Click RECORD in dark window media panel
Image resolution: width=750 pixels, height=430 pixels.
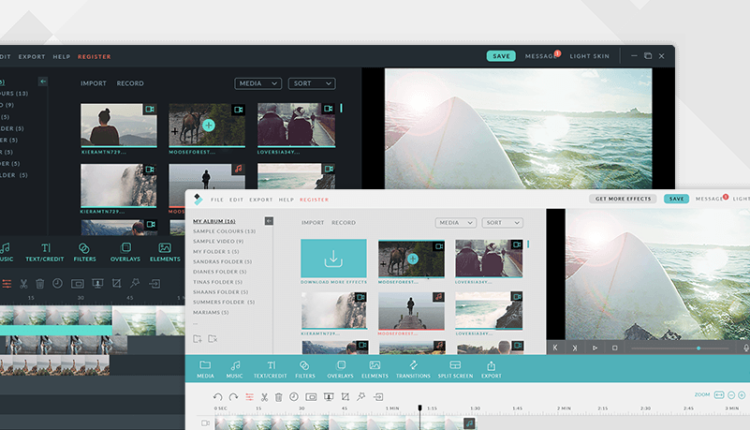click(130, 83)
